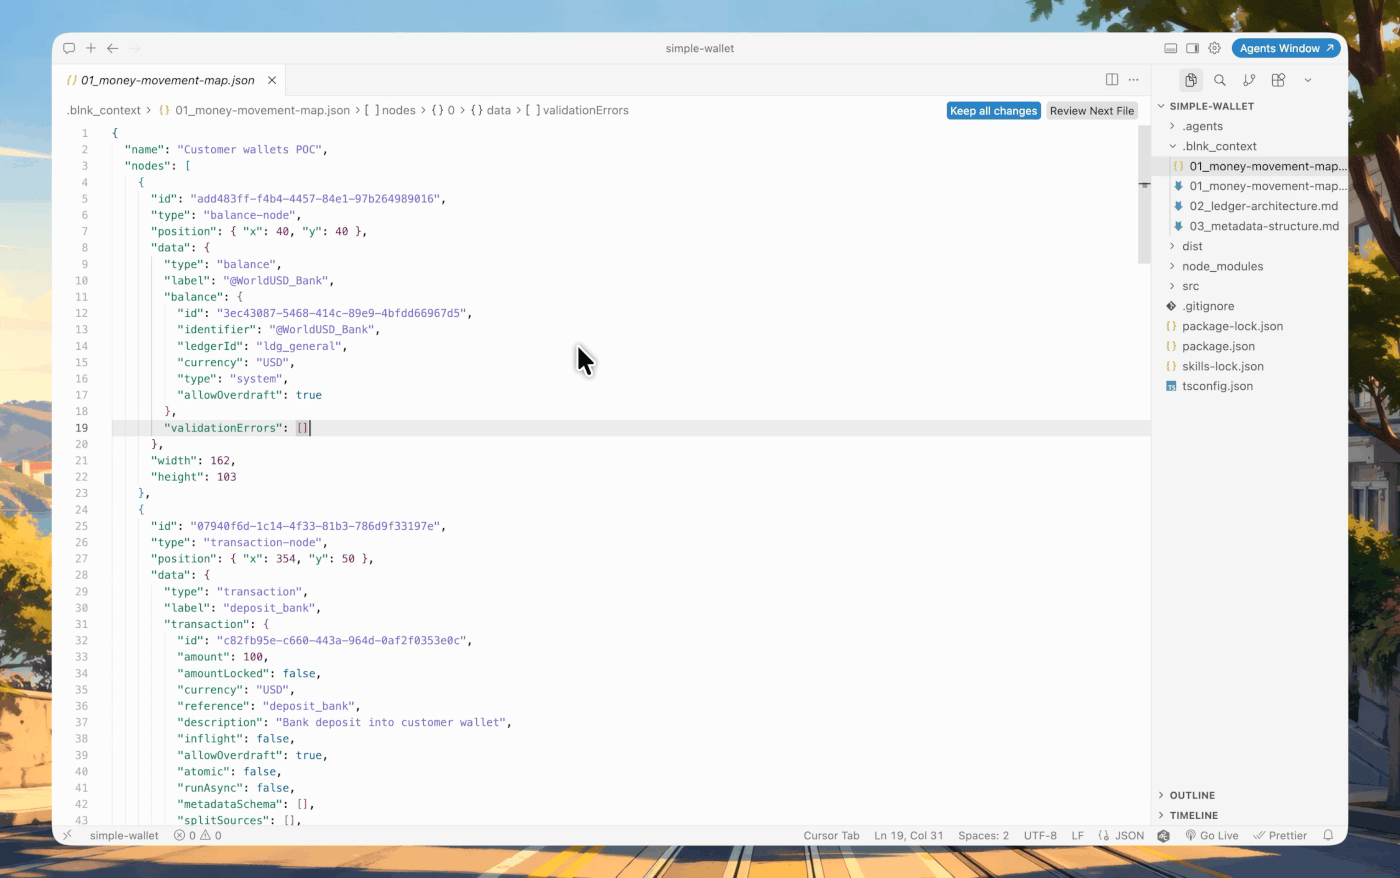Collapse the SIMPLE-WALLET root folder
Viewport: 1400px width, 878px height.
1250,106
